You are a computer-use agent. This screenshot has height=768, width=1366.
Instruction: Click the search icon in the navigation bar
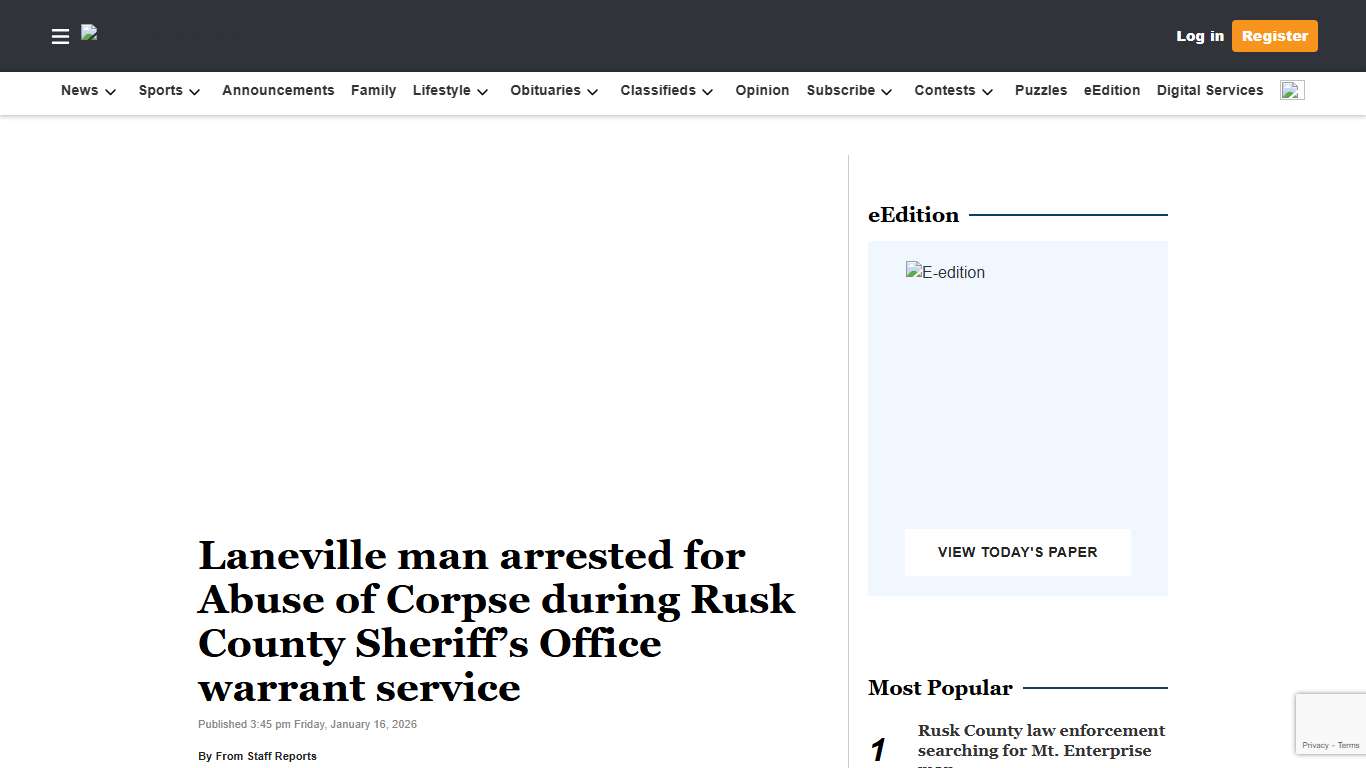click(x=1292, y=89)
